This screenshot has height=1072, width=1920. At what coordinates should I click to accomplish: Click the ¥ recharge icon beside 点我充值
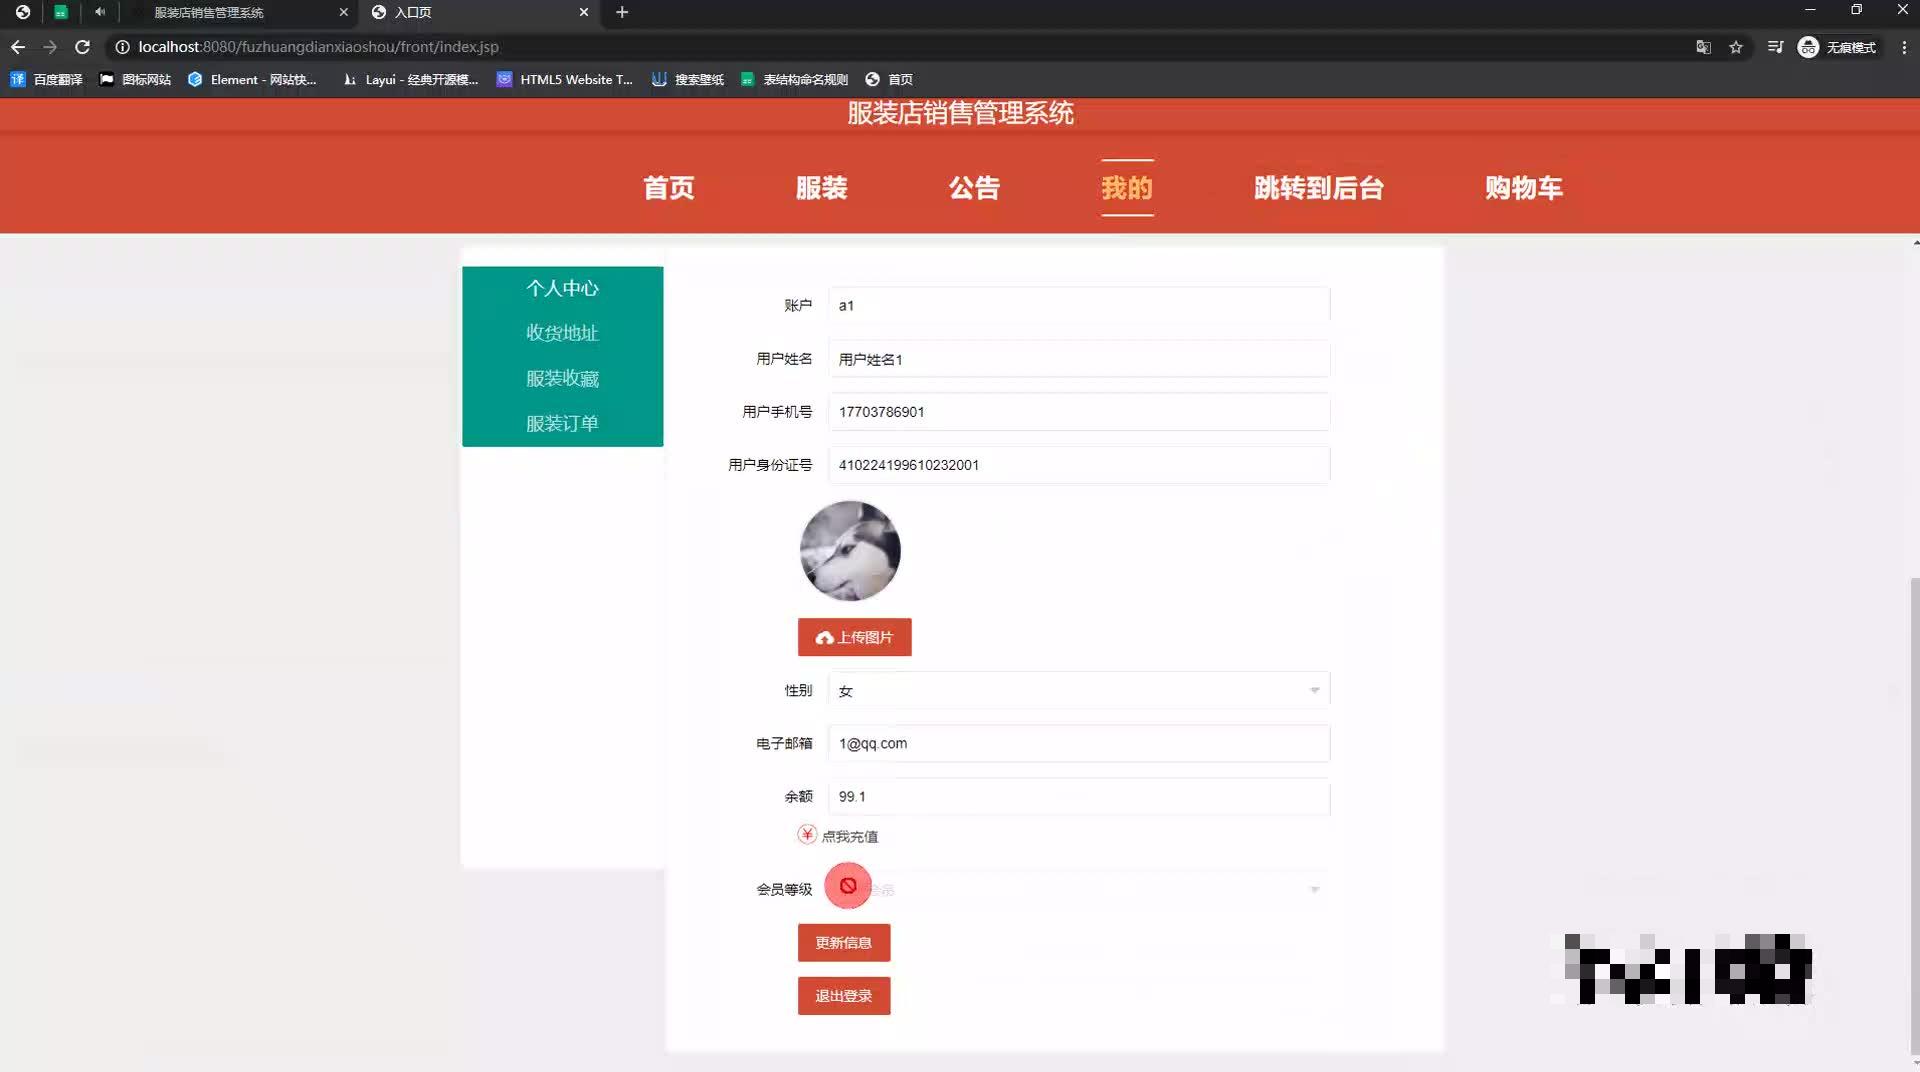(x=807, y=835)
